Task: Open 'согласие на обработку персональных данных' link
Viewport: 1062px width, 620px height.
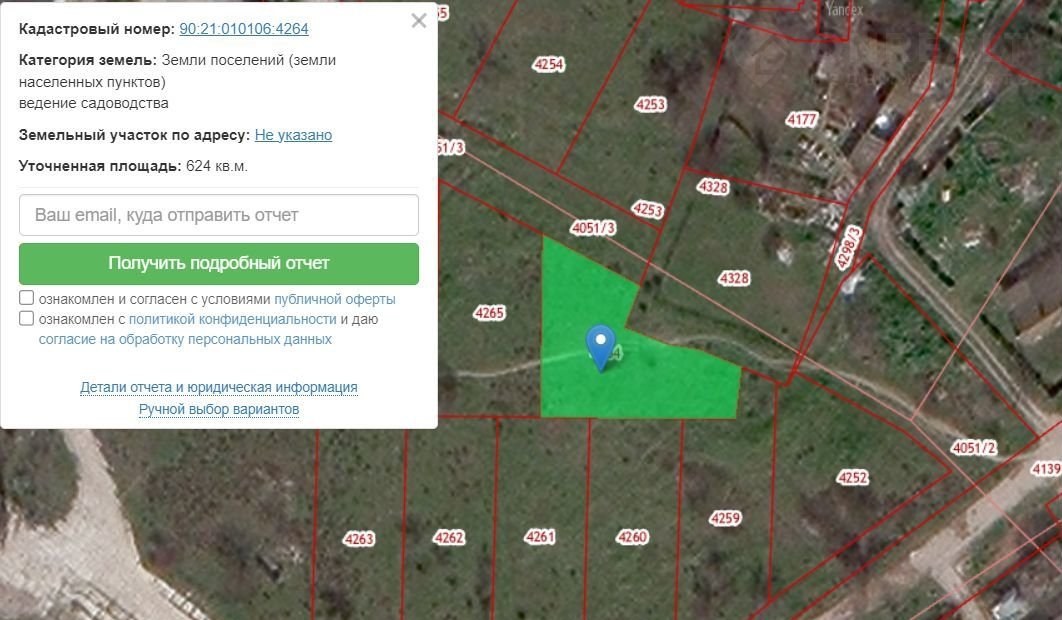Action: click(185, 339)
